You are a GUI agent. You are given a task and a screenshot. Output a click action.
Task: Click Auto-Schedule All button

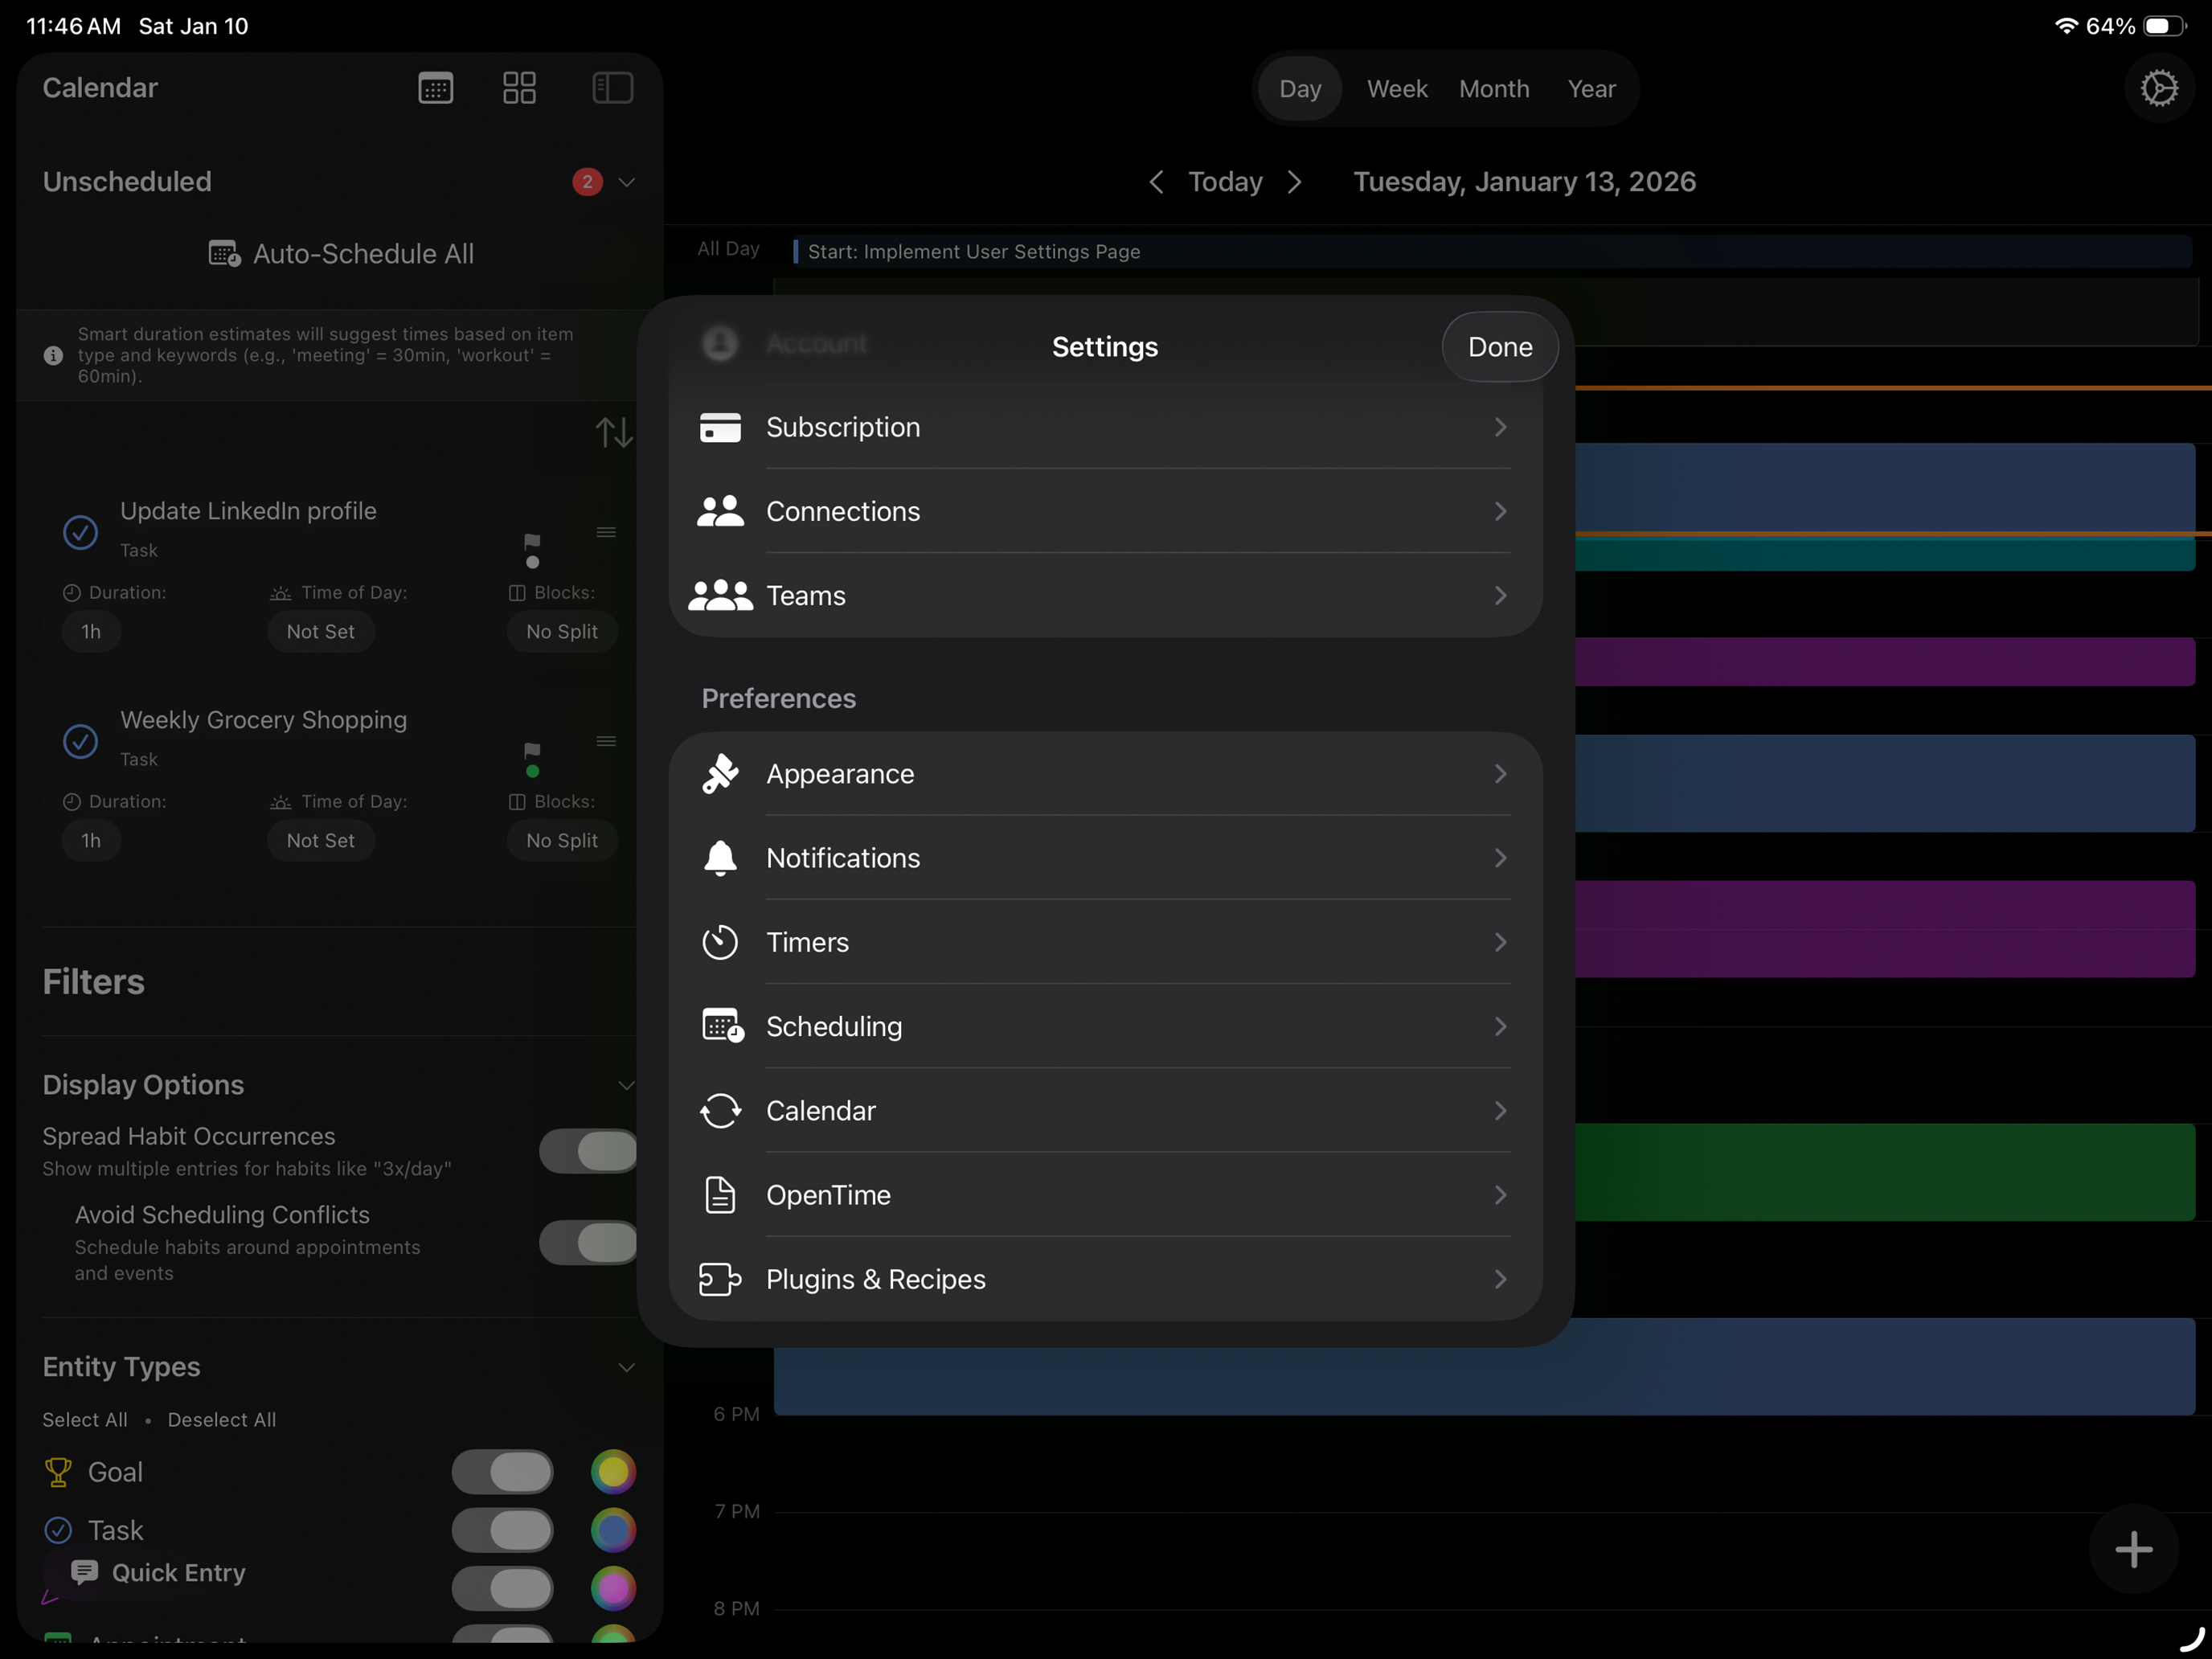[x=340, y=254]
